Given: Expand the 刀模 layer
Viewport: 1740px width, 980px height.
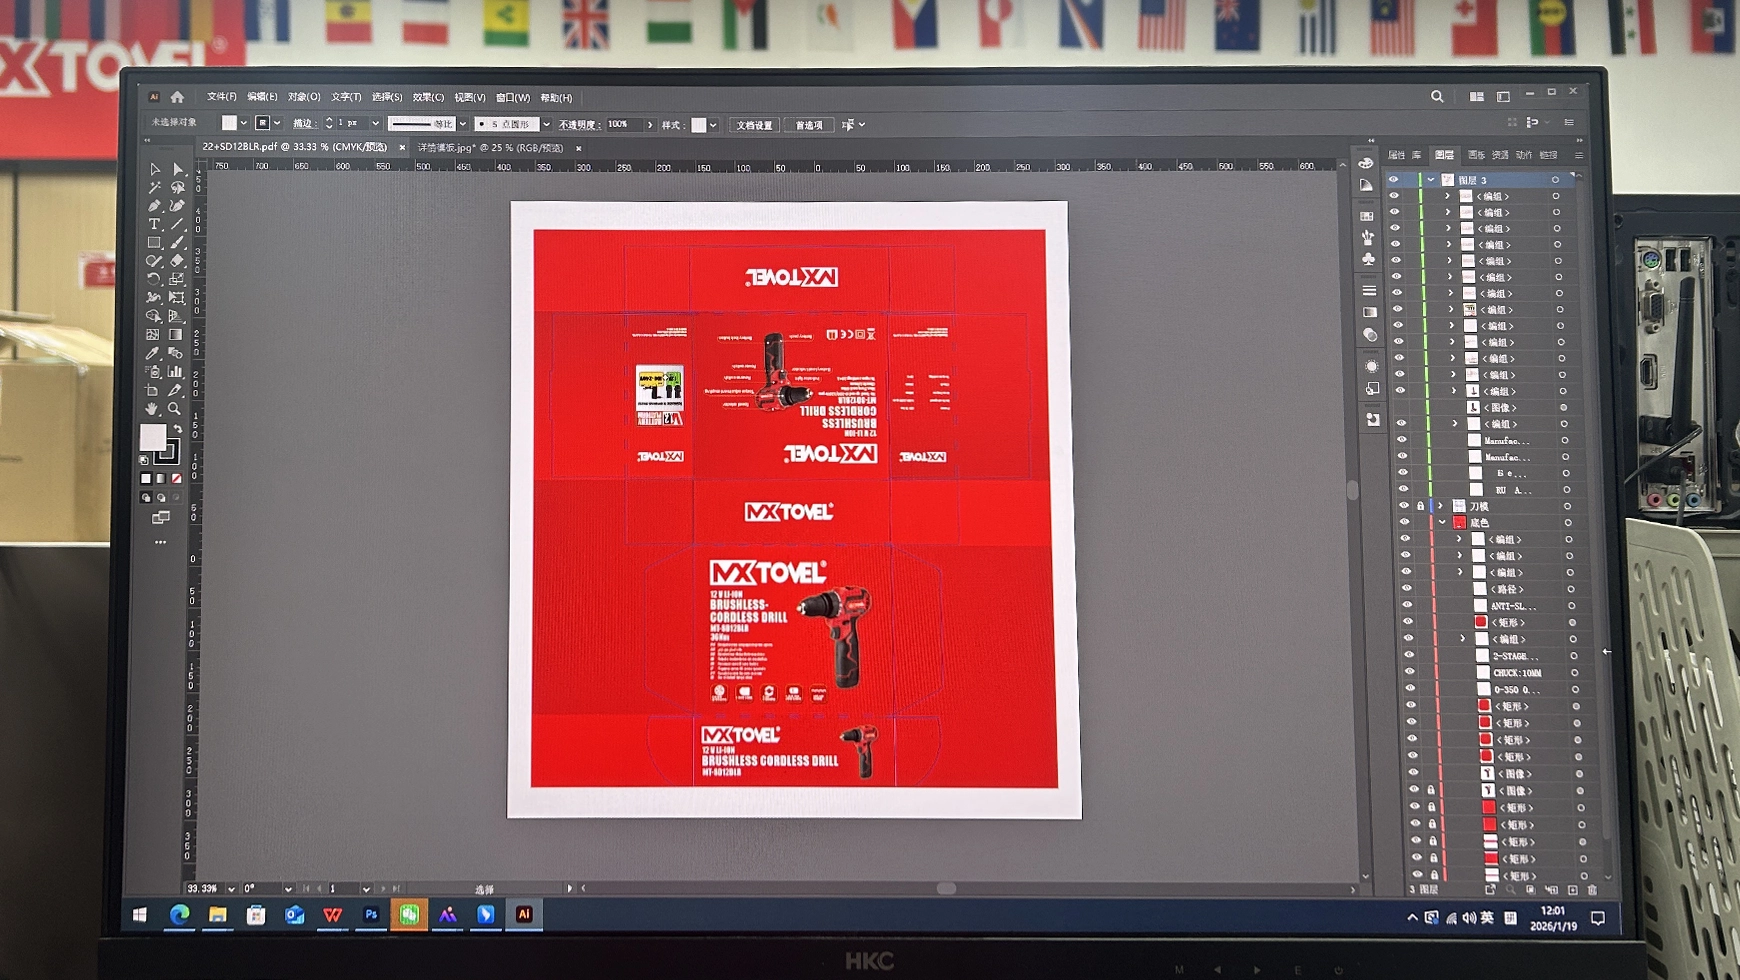Looking at the screenshot, I should (x=1441, y=506).
